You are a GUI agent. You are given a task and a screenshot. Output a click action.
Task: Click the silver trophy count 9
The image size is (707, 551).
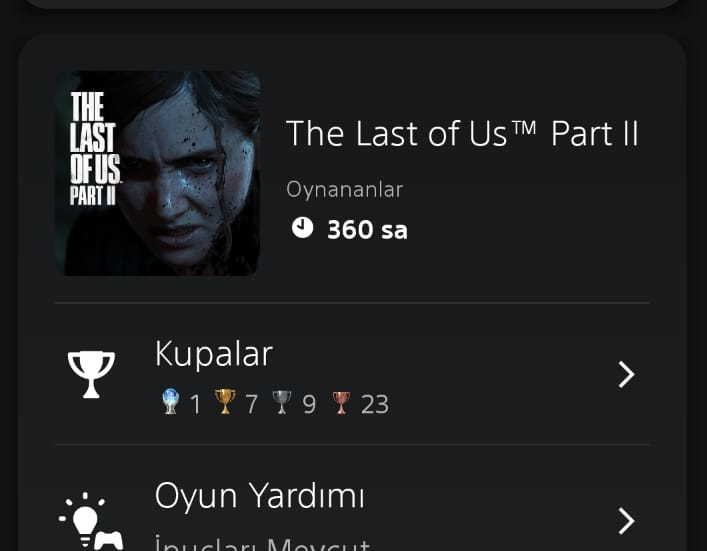point(309,404)
